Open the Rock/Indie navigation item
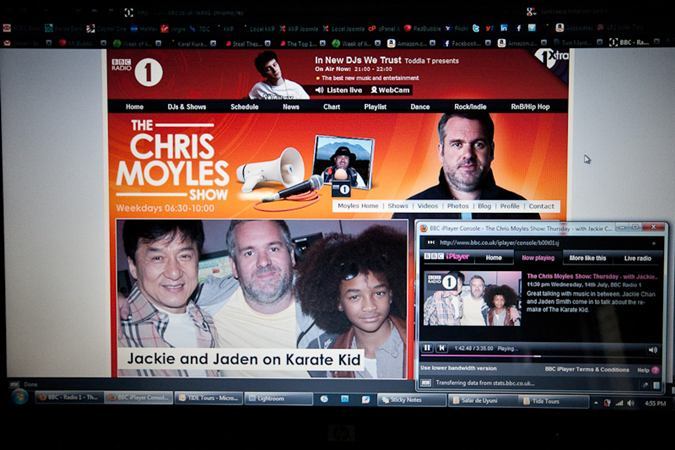 (x=470, y=107)
